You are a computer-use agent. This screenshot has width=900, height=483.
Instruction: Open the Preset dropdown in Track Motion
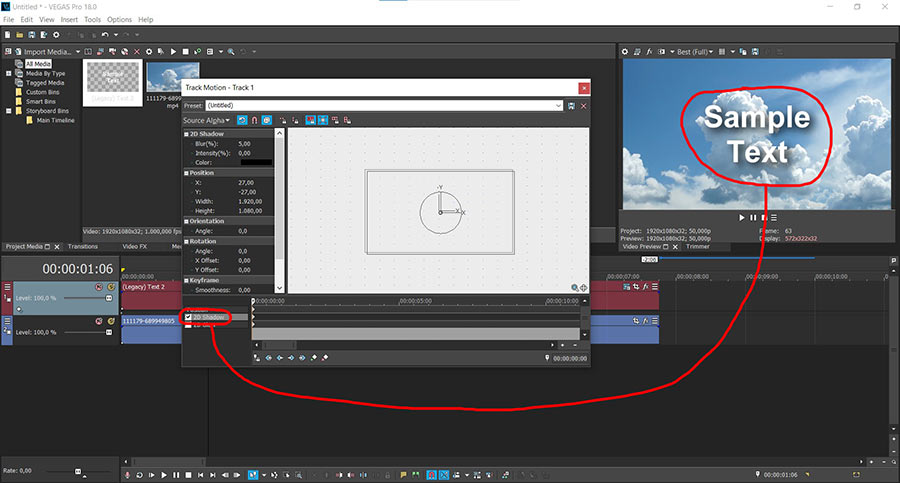[x=558, y=106]
